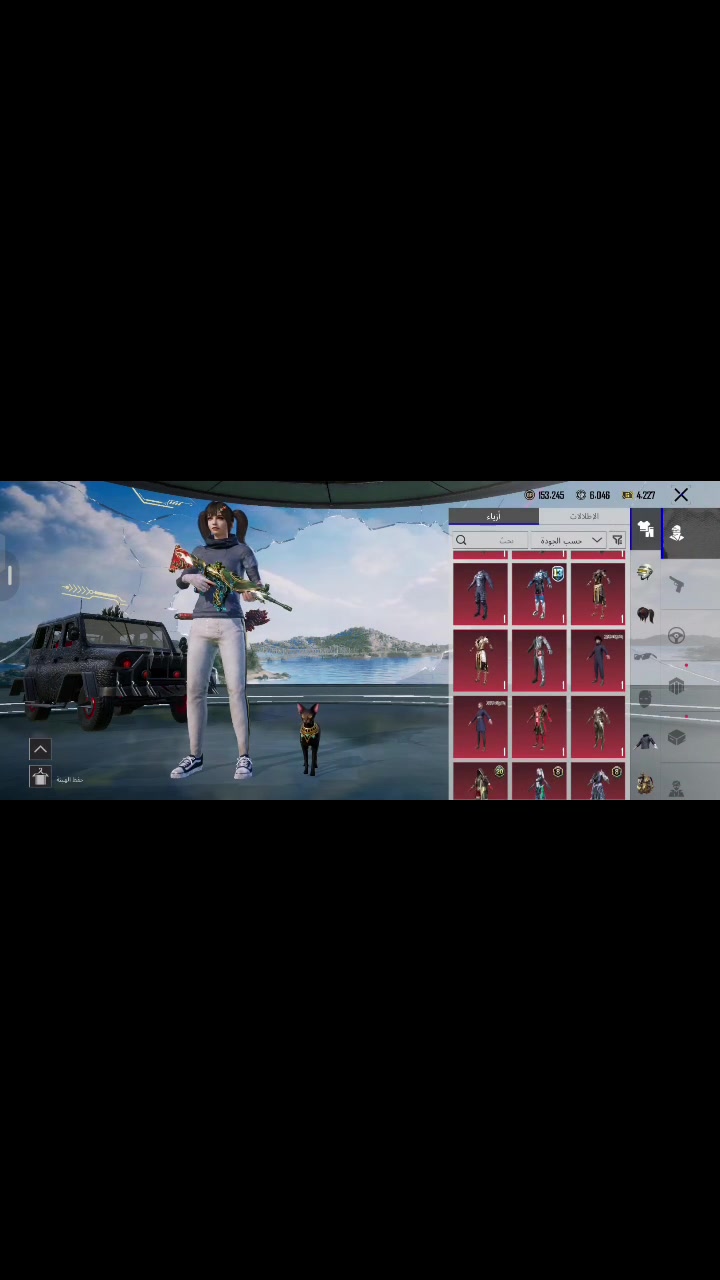Switch to the الإطلالات tab

(584, 516)
